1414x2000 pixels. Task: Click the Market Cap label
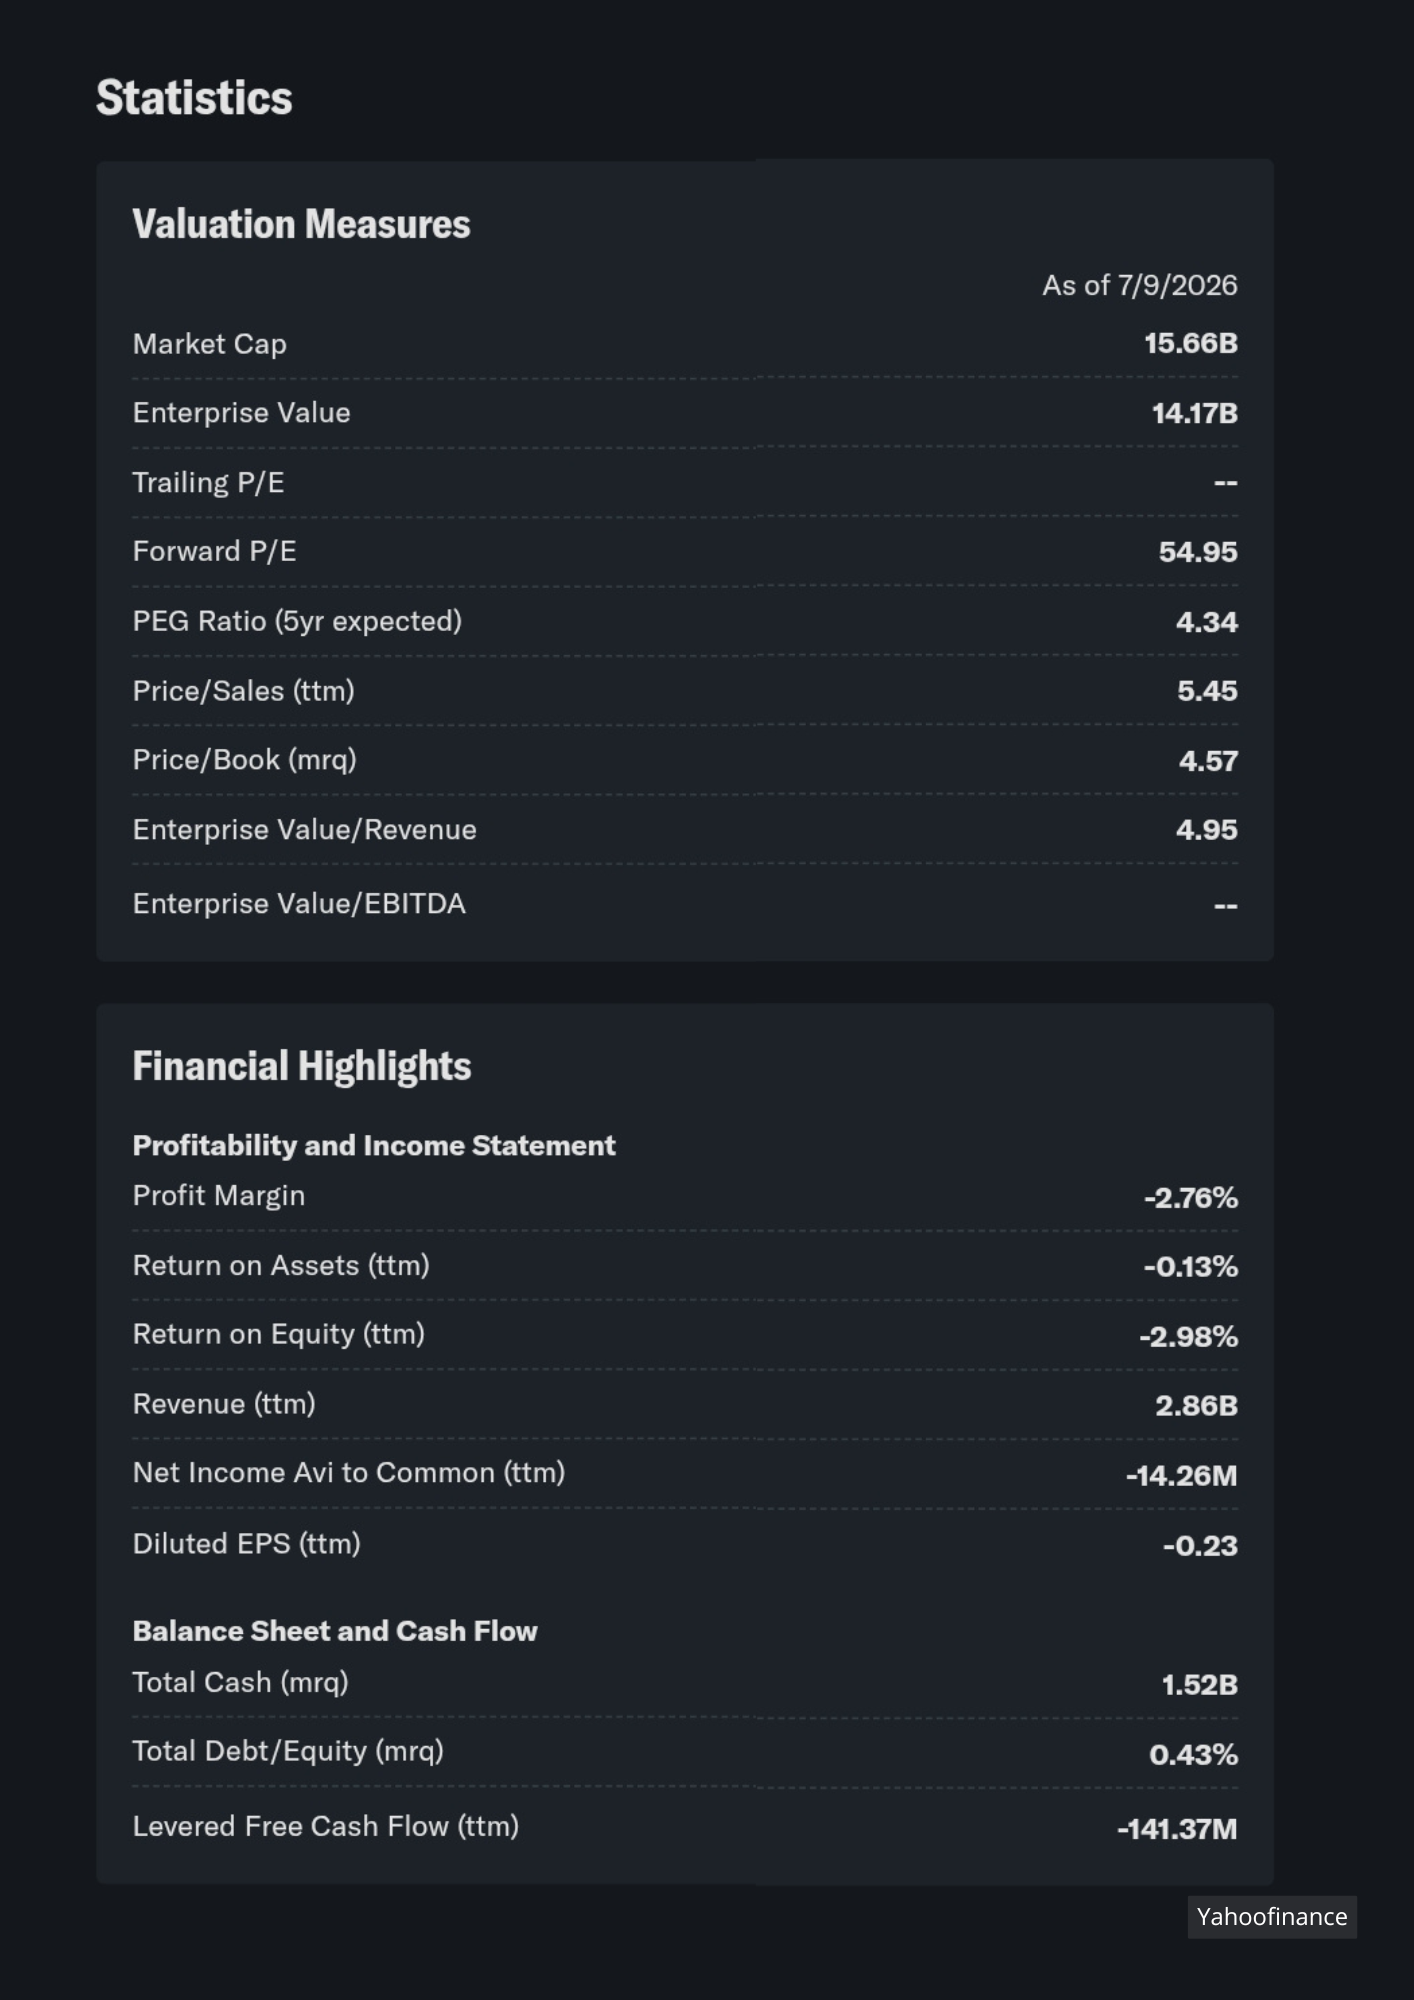tap(210, 344)
